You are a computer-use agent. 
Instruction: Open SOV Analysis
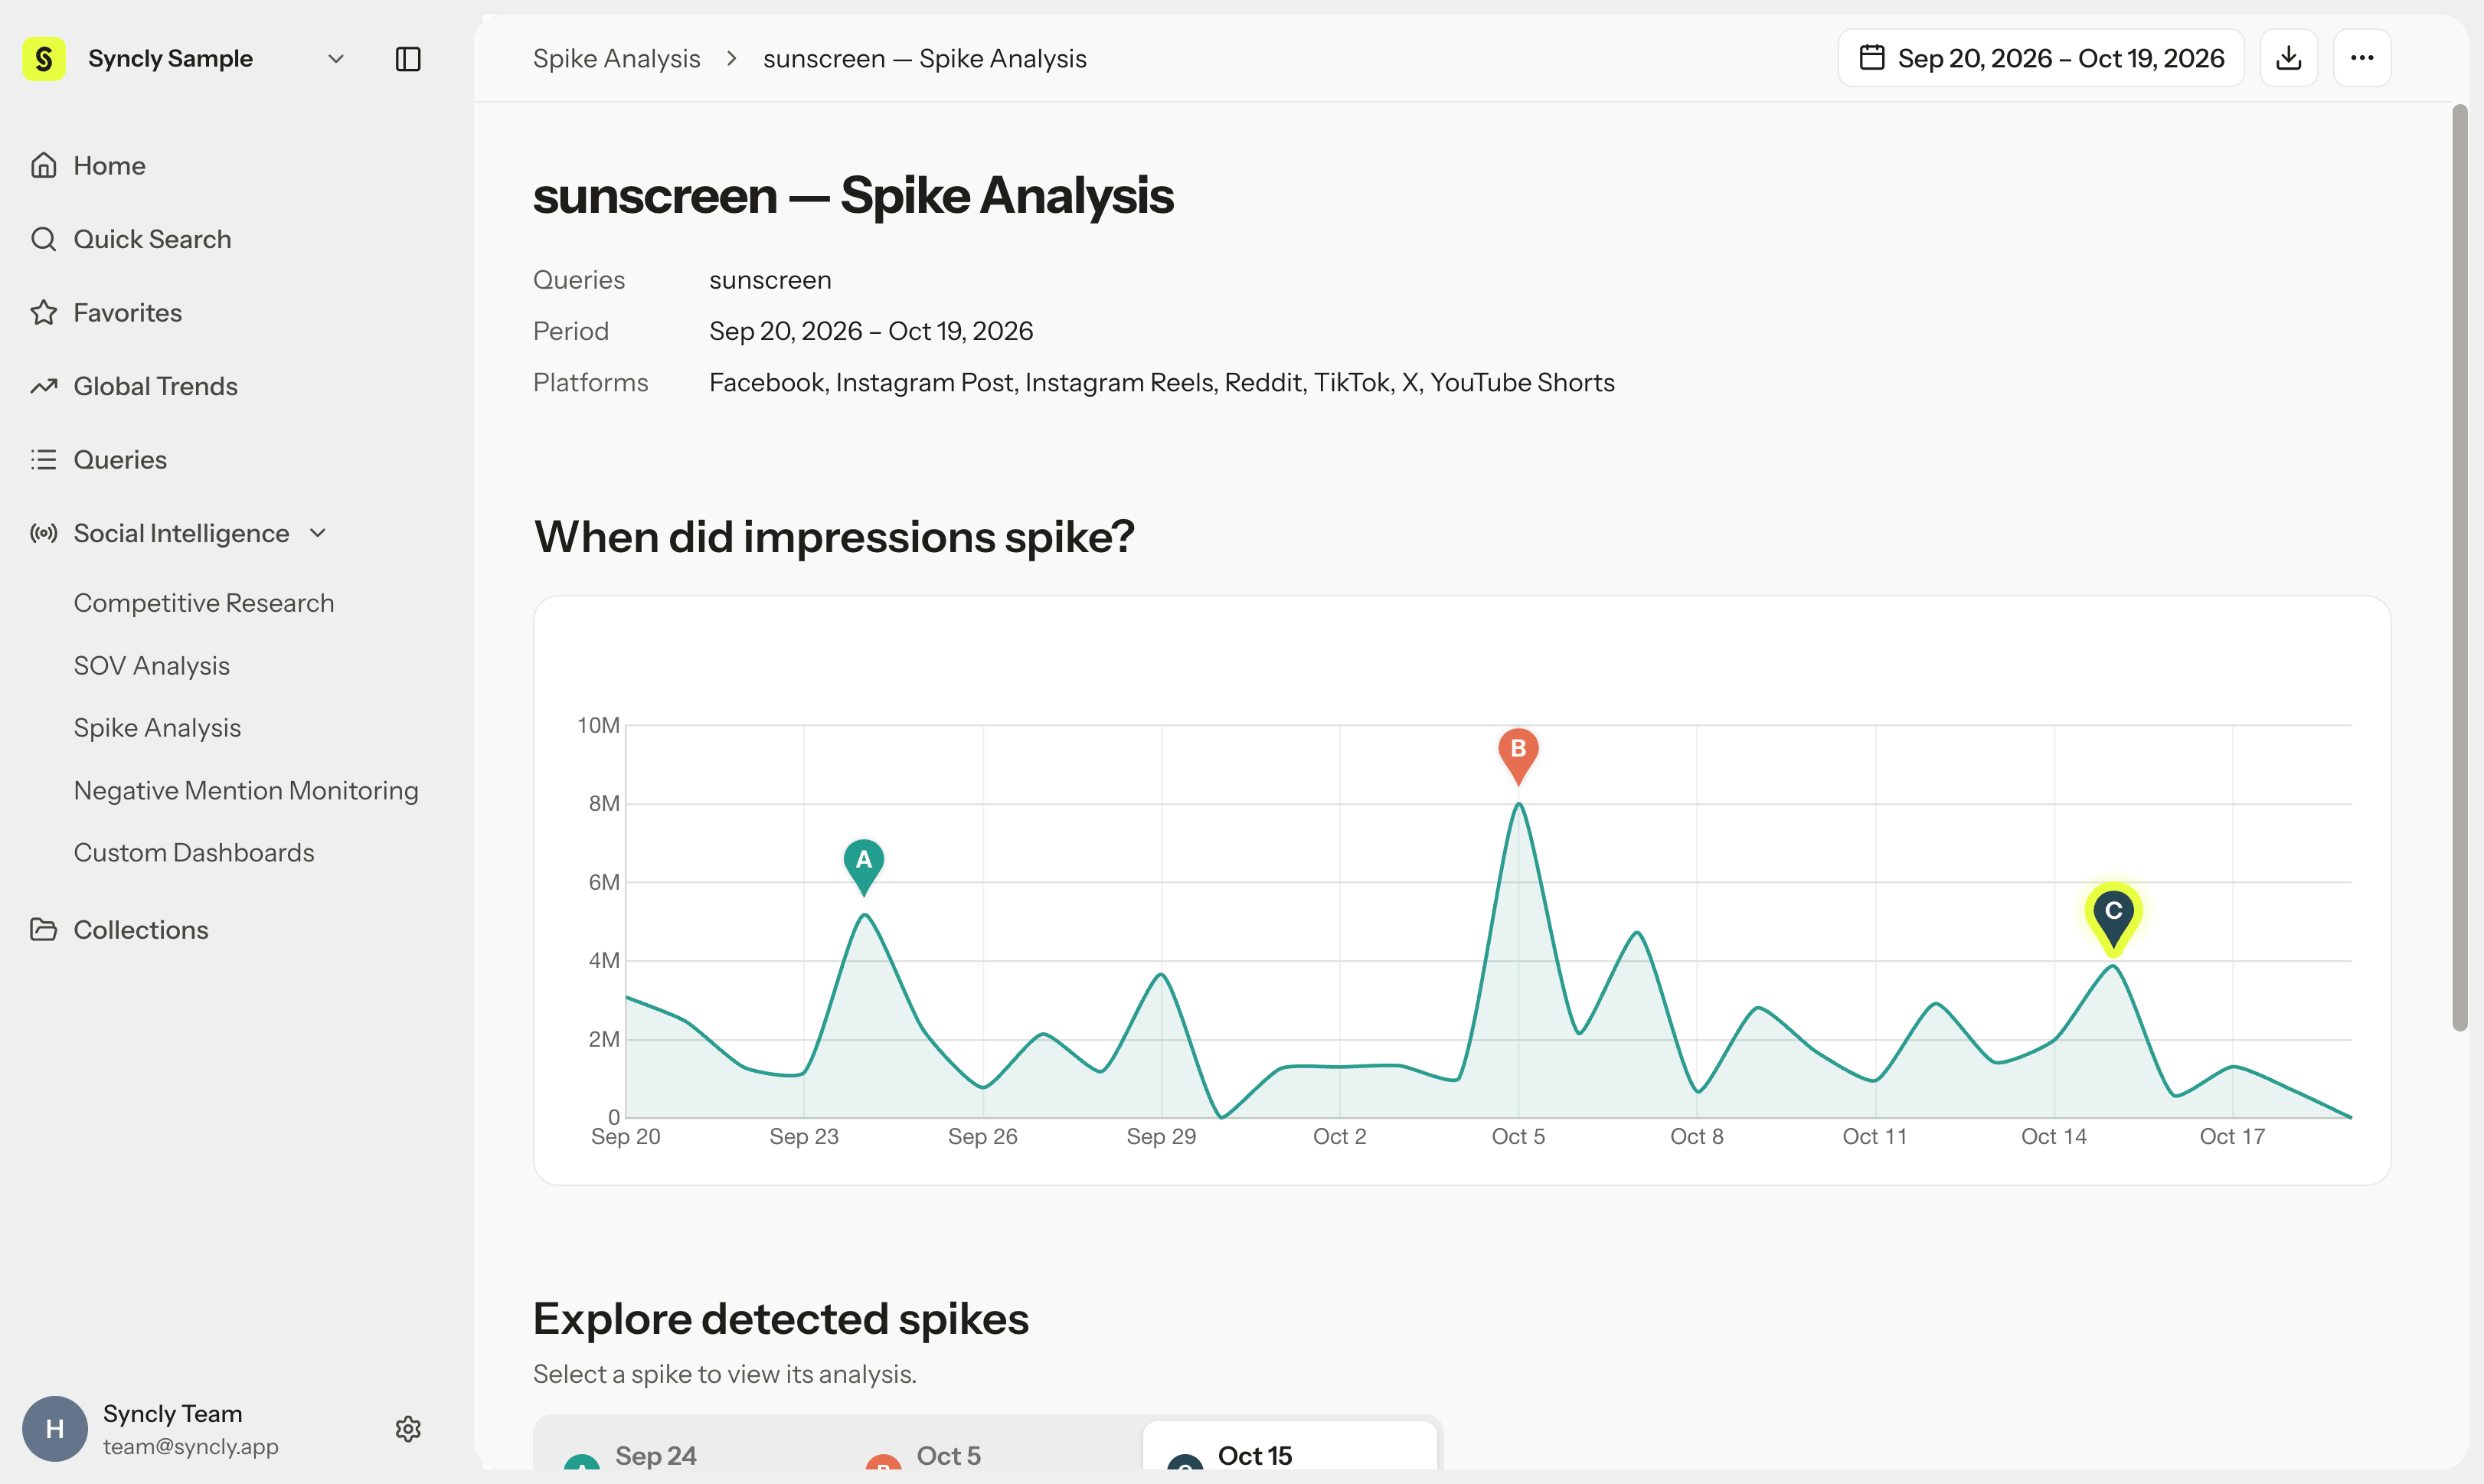tap(152, 666)
